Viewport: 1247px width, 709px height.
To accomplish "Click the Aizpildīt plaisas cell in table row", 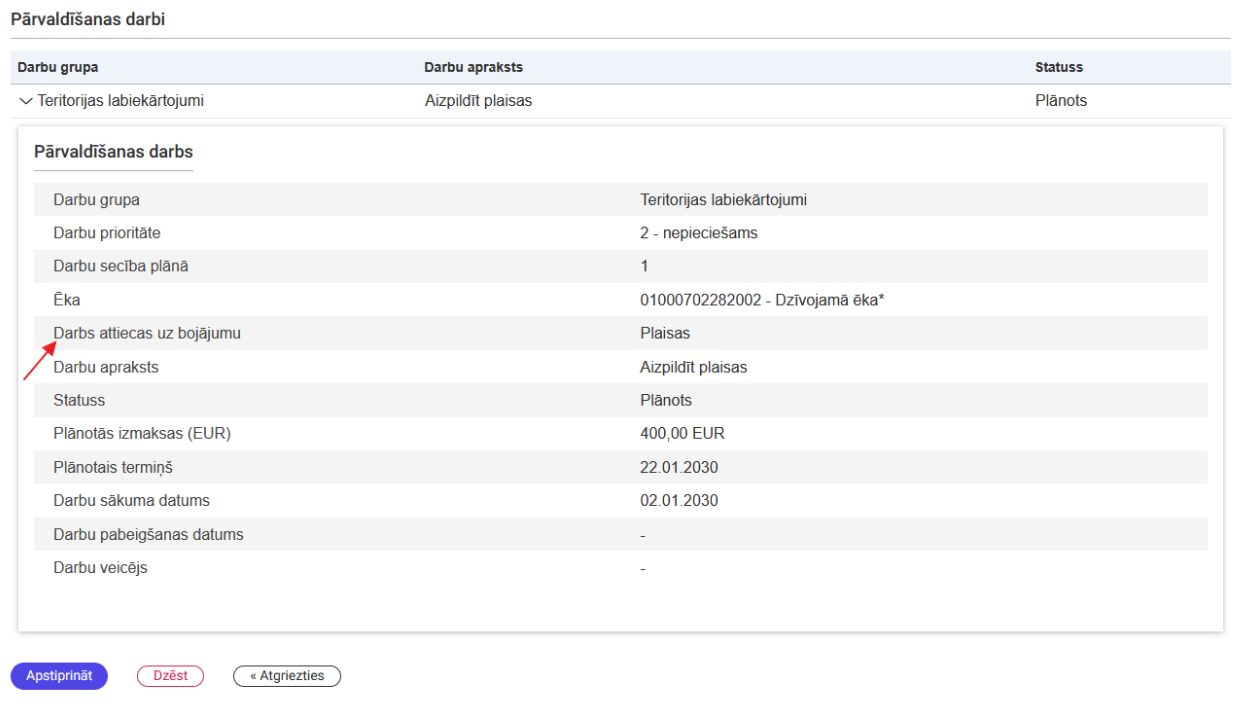I will click(478, 101).
